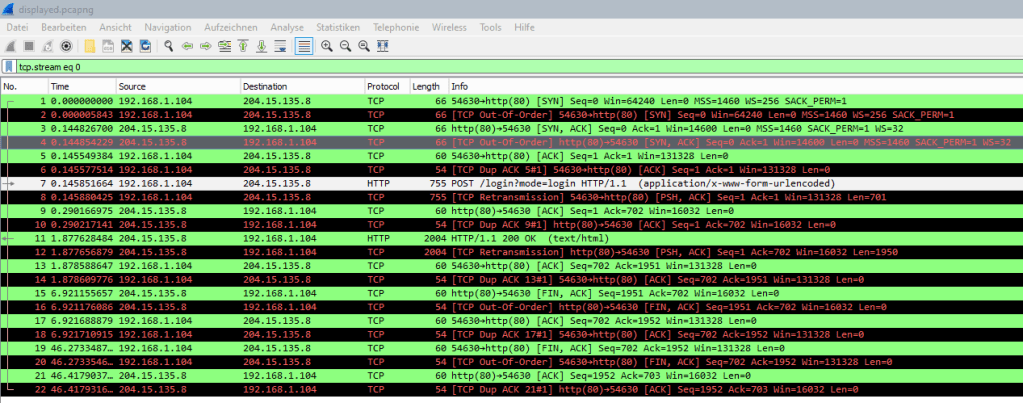Viewport: 1023px width, 403px height.
Task: Jump to the first packet icon
Action: tap(244, 46)
